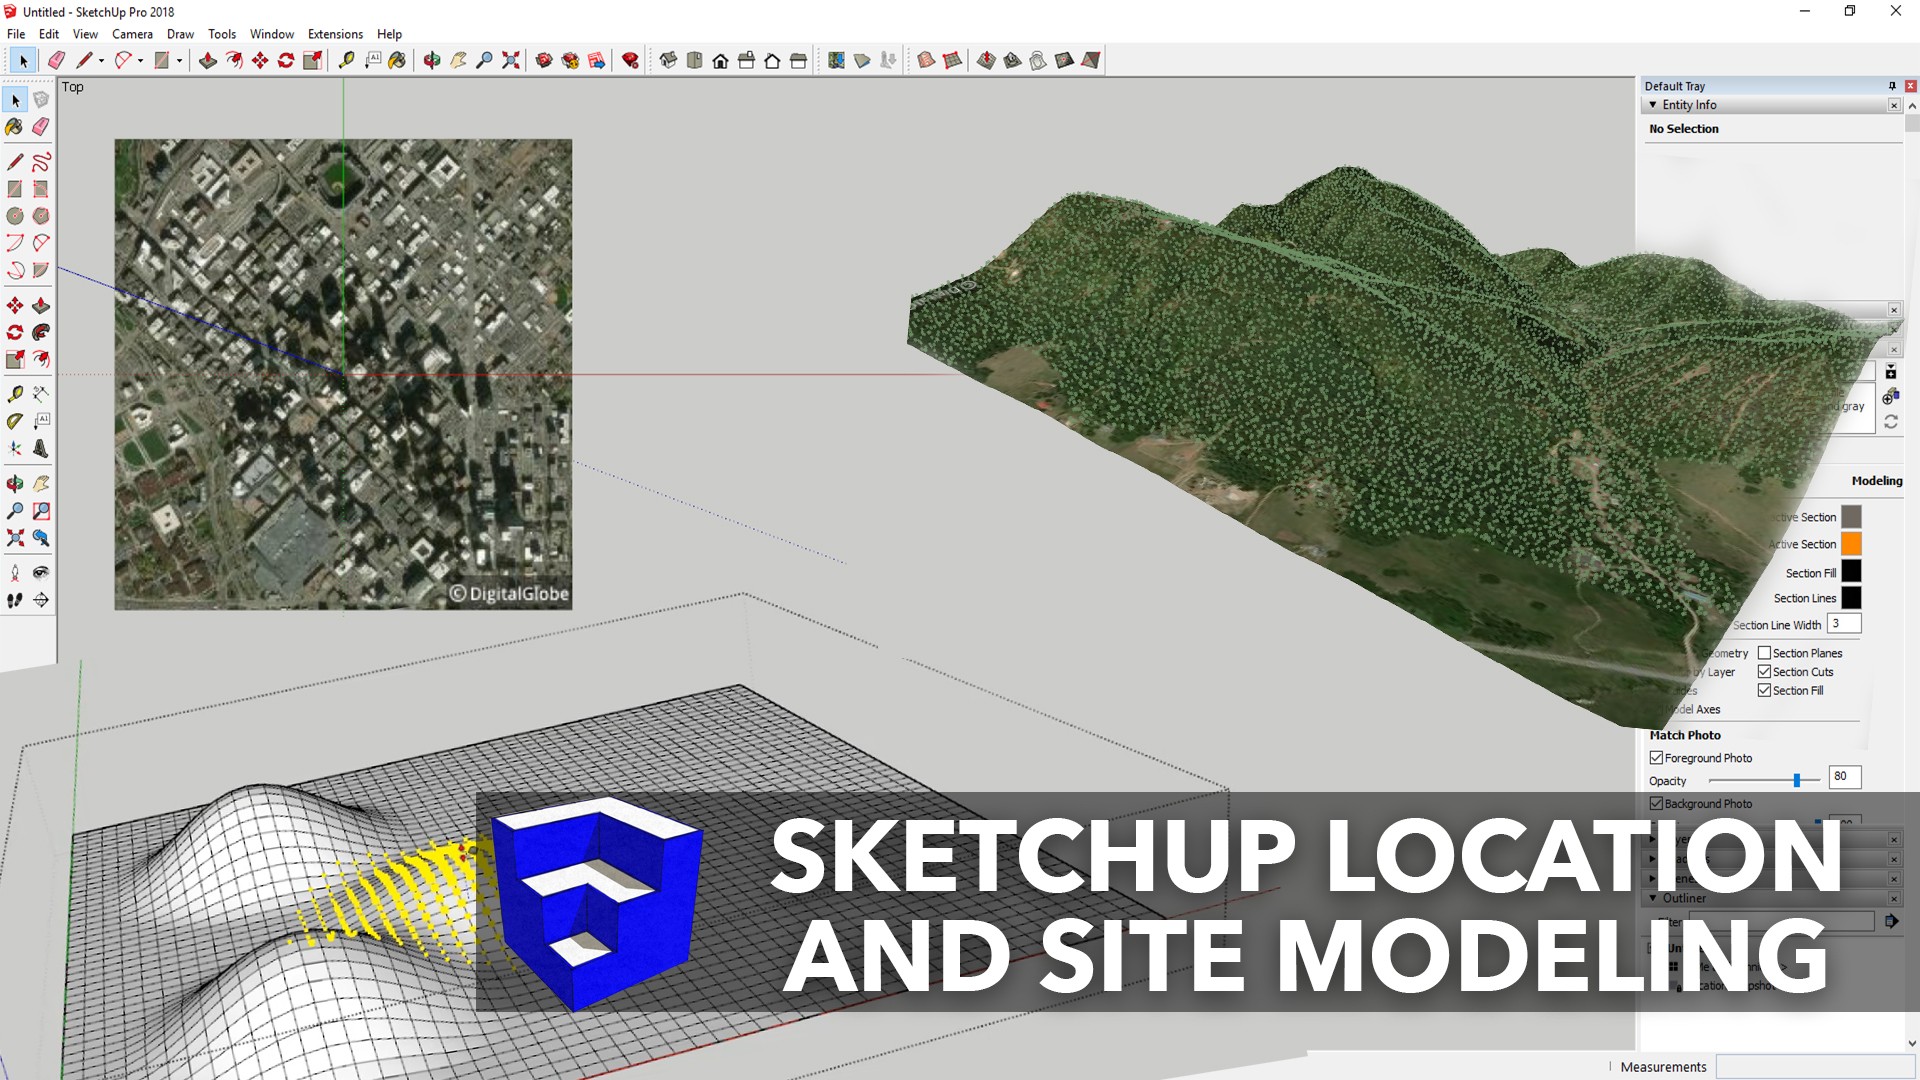Select Sandbox From Contours tool

[926, 60]
